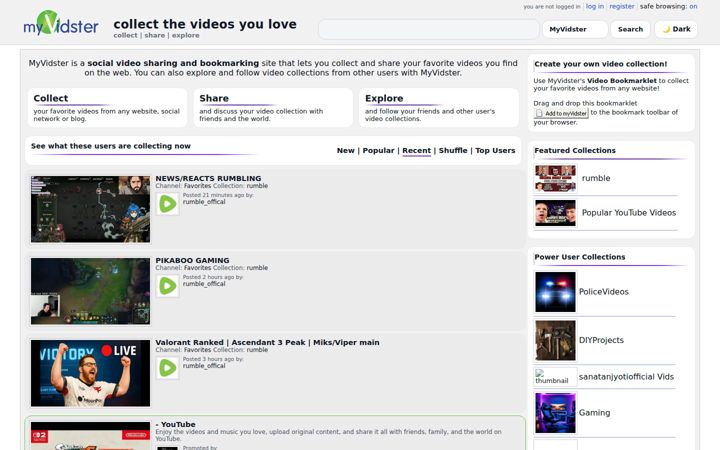Click the Share heading

[214, 98]
